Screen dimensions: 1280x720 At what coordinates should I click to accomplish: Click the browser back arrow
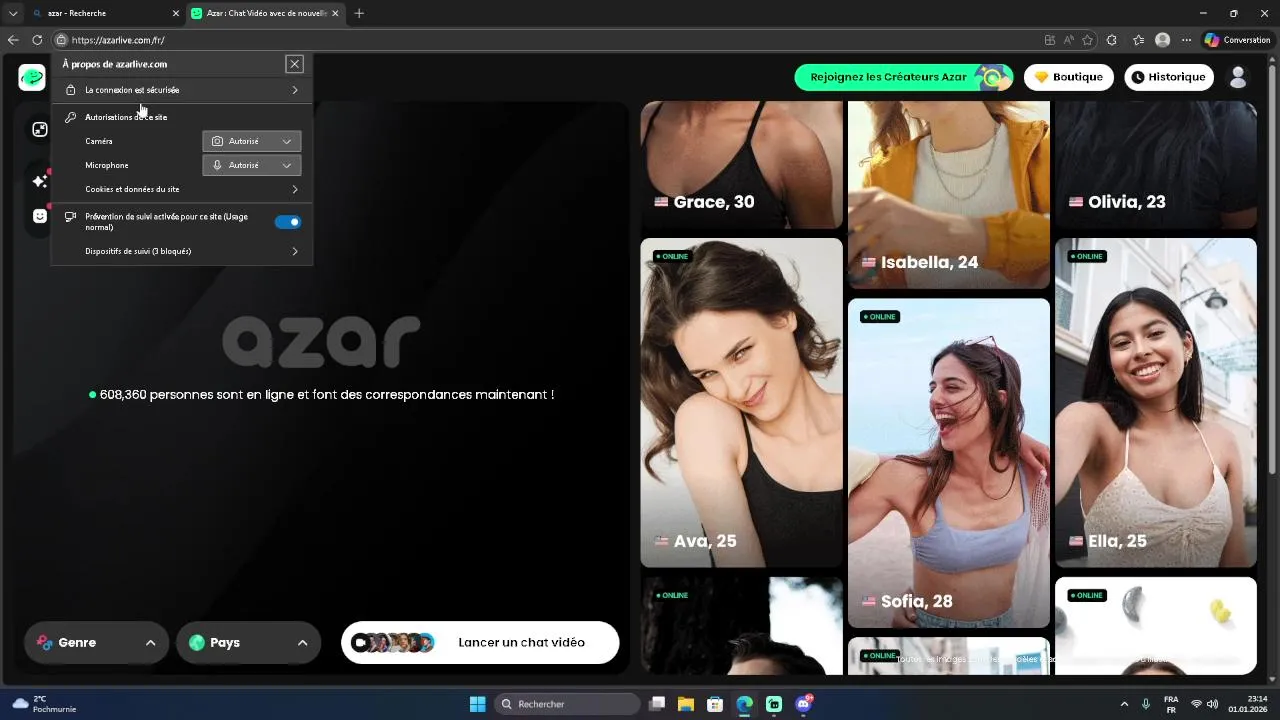pyautogui.click(x=13, y=40)
